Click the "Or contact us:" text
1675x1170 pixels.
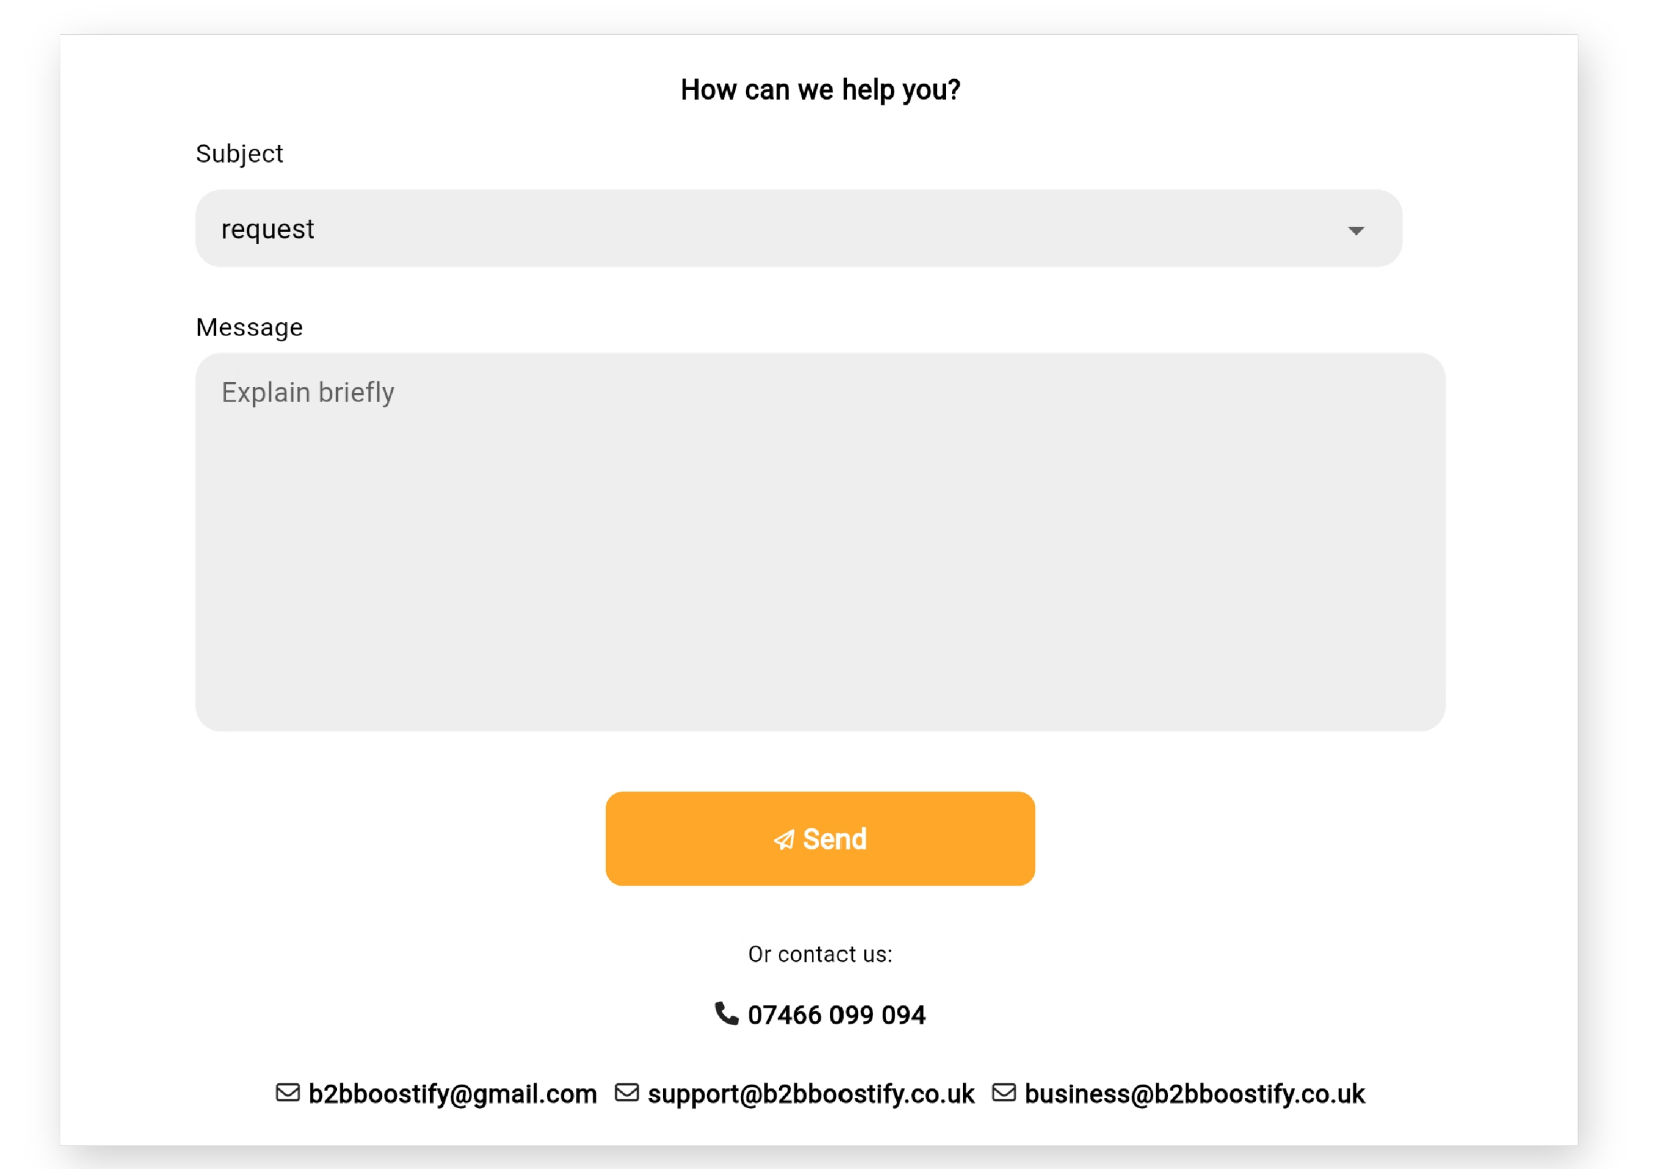coord(820,954)
